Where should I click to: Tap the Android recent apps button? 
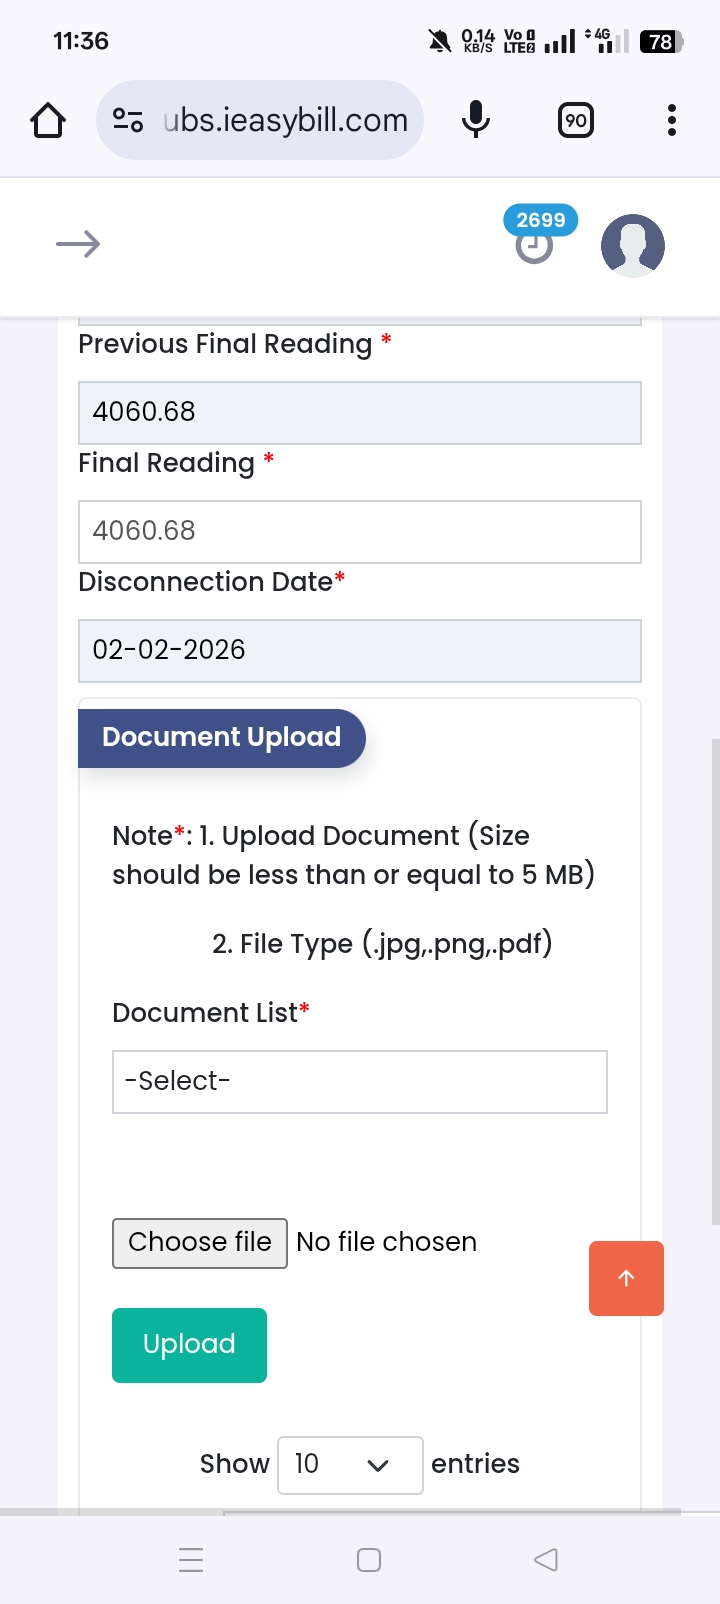click(x=191, y=1560)
